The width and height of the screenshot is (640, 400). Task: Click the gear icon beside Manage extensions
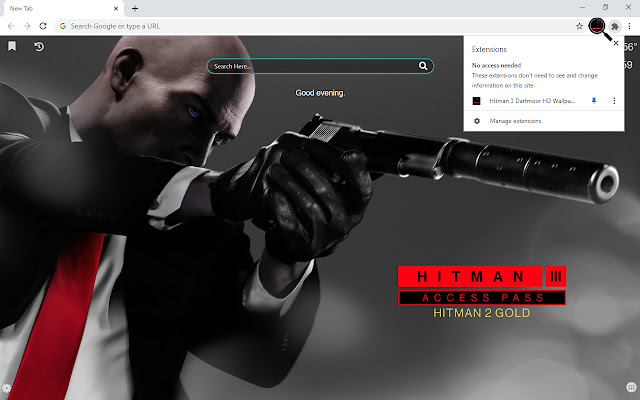point(476,121)
